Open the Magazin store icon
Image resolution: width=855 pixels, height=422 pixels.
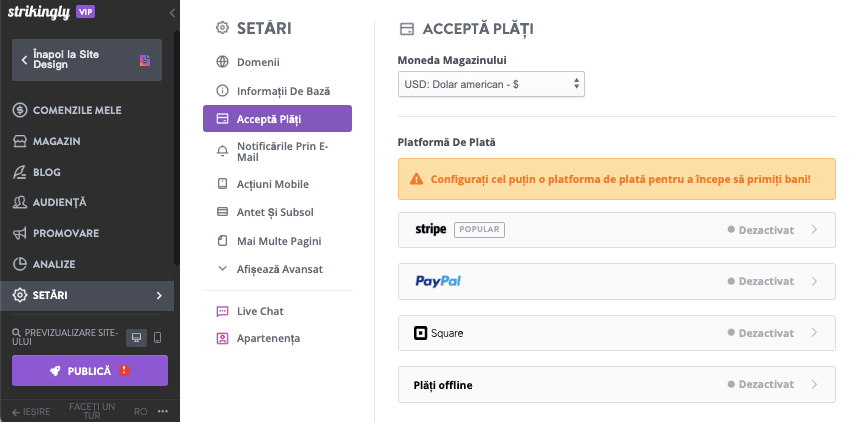click(20, 141)
